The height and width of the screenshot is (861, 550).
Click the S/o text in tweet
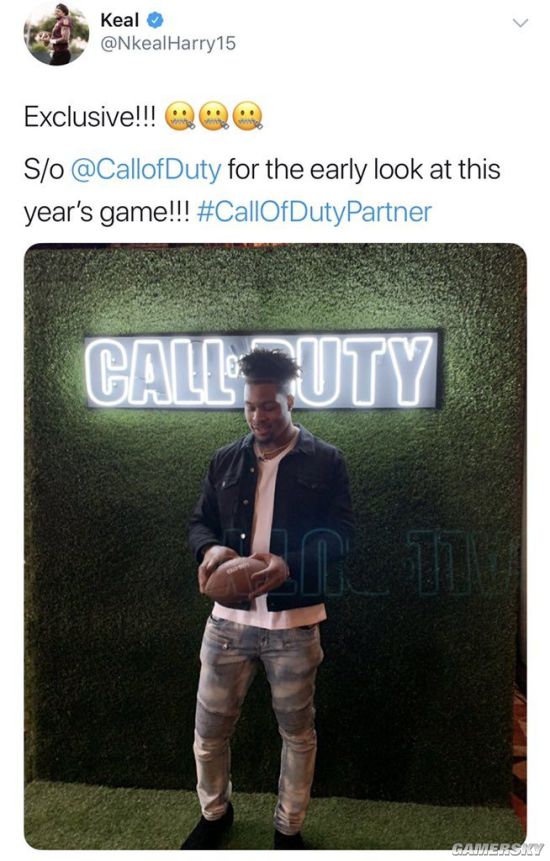pos(44,170)
